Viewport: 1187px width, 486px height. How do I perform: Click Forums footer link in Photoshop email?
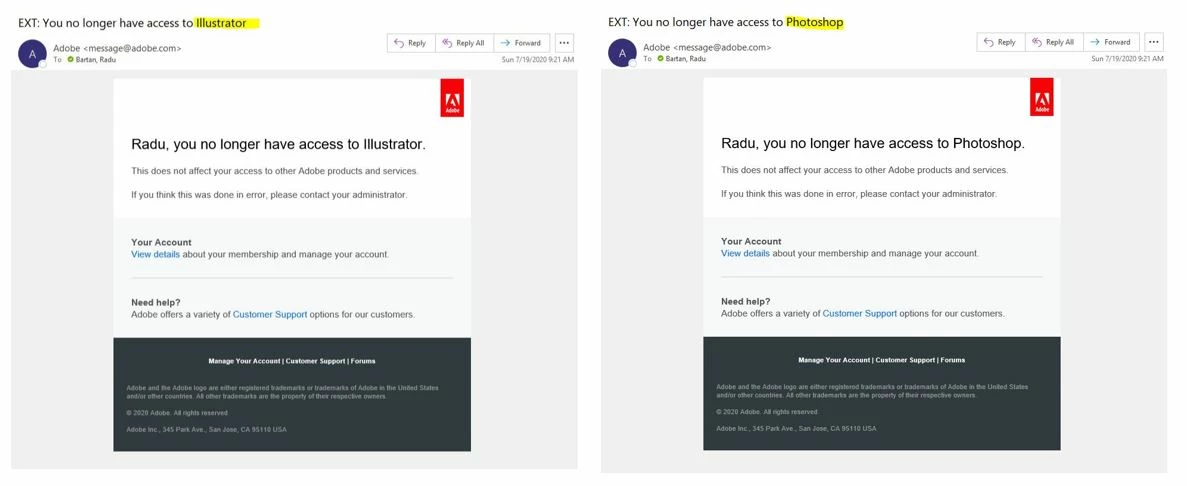pos(952,360)
